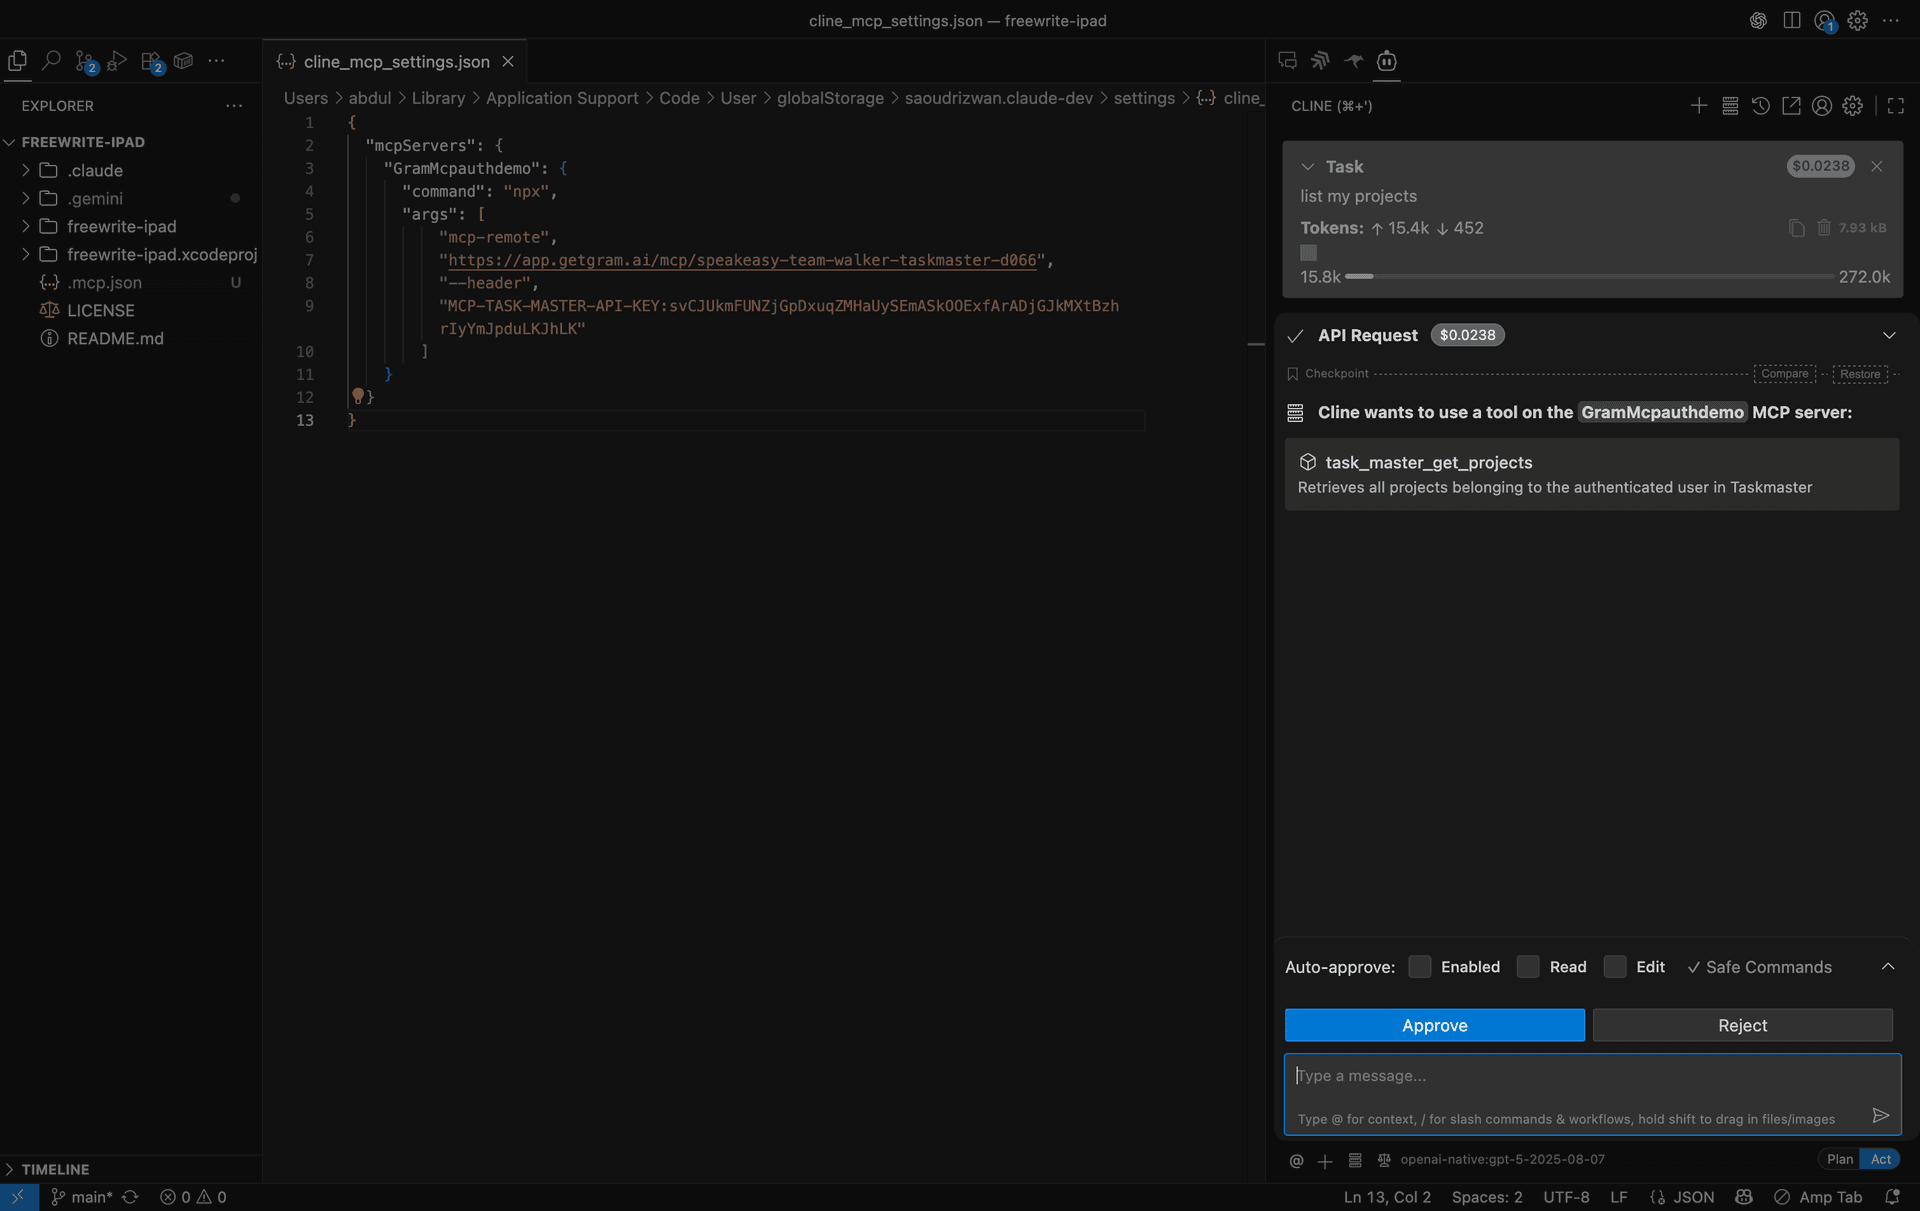1920x1211 pixels.
Task: Reject the MCP tool request
Action: coord(1742,1025)
